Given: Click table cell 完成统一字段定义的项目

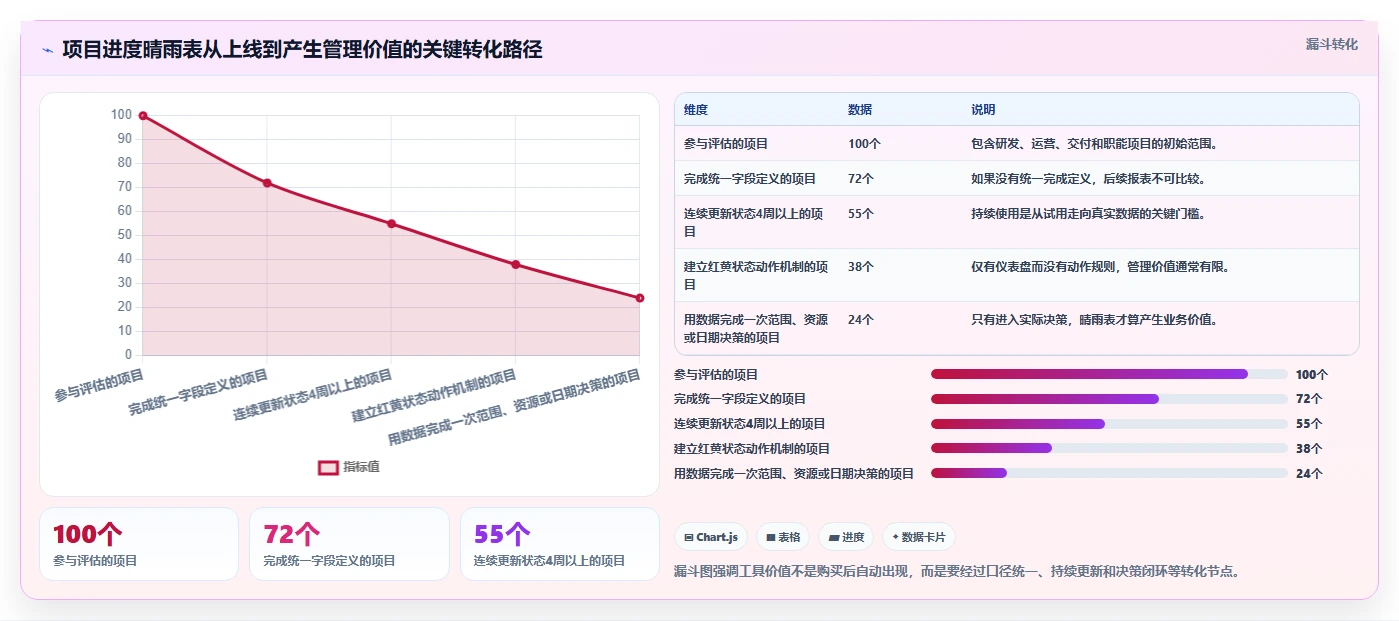Looking at the screenshot, I should click(750, 179).
